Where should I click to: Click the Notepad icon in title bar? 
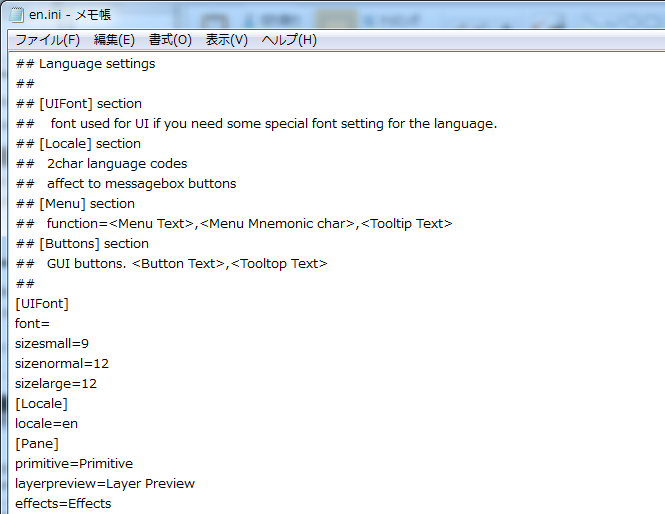(17, 15)
